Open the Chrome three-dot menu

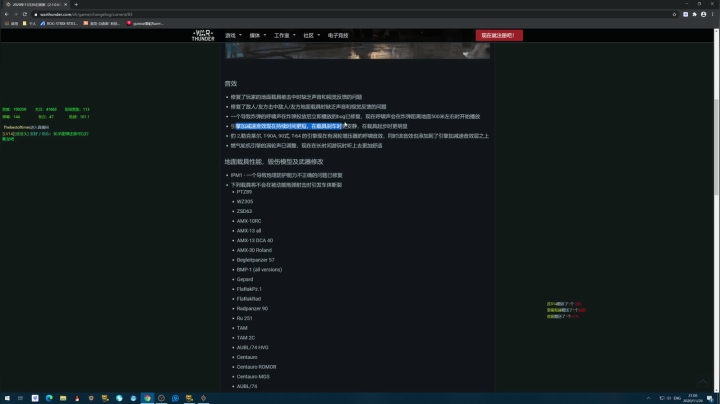[713, 14]
